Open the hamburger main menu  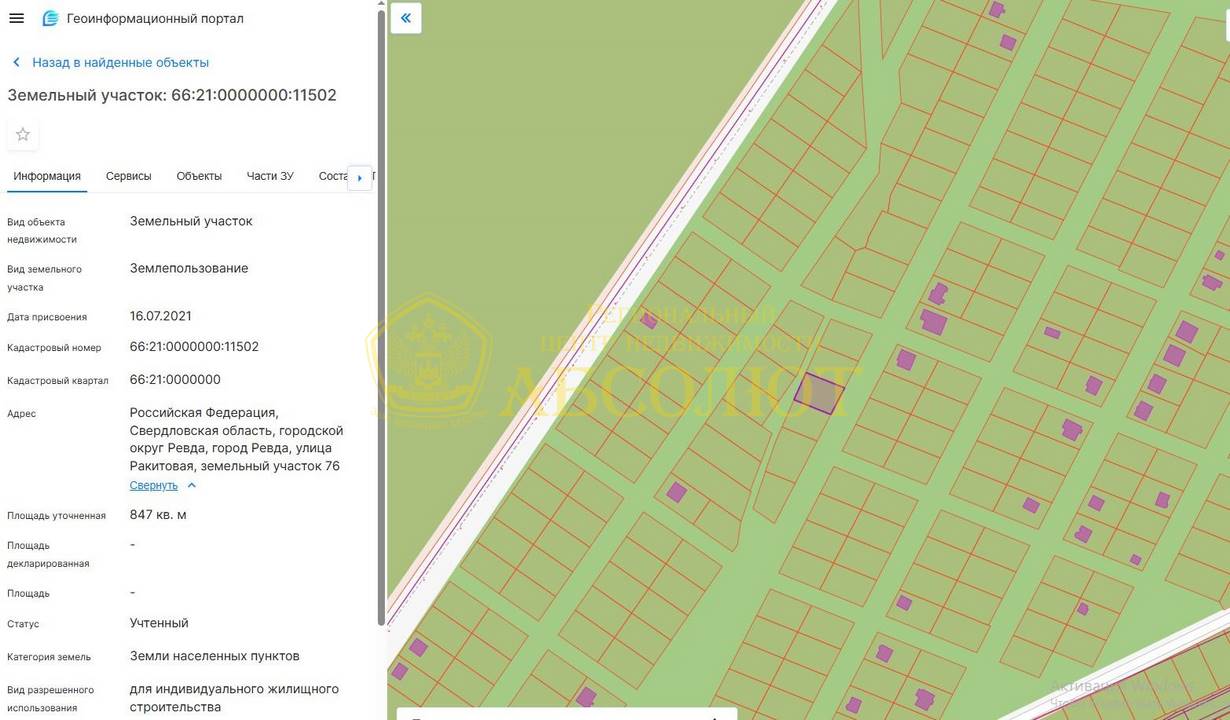(16, 18)
